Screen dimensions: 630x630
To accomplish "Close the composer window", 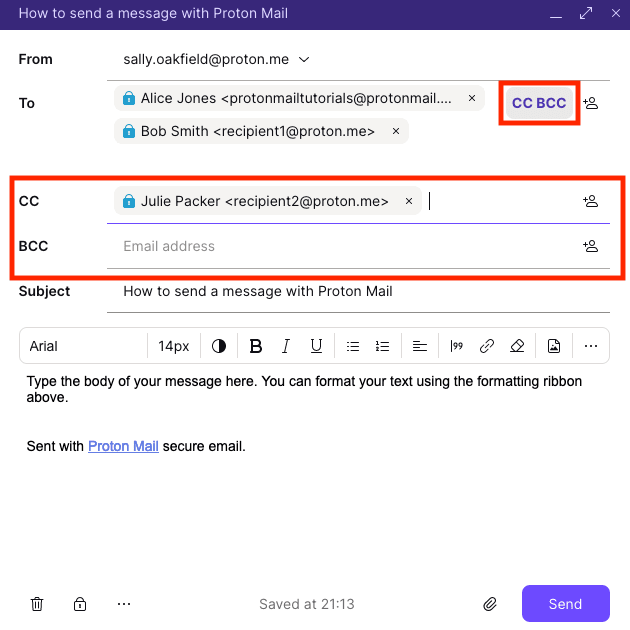I will click(x=616, y=13).
